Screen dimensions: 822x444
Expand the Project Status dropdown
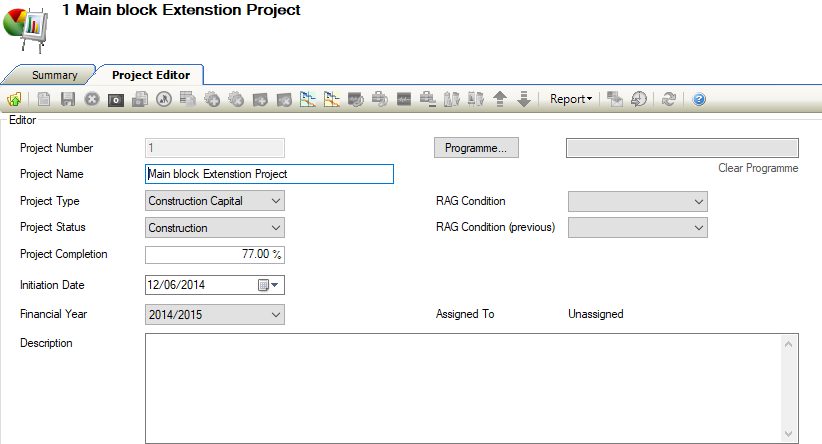[x=276, y=228]
